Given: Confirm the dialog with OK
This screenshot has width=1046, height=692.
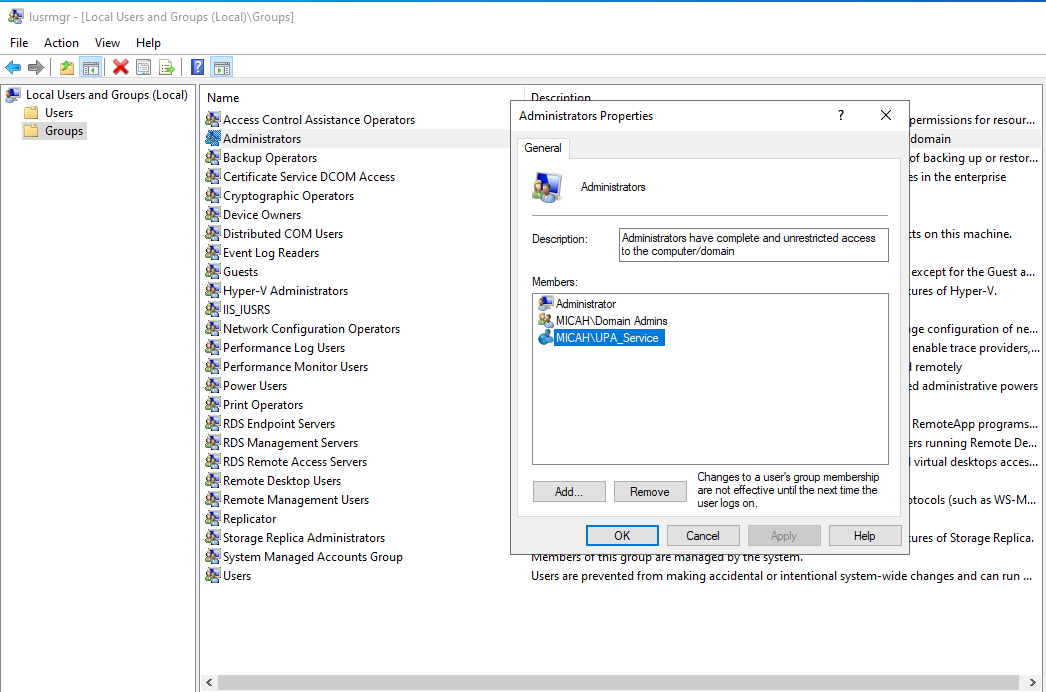Looking at the screenshot, I should 622,536.
